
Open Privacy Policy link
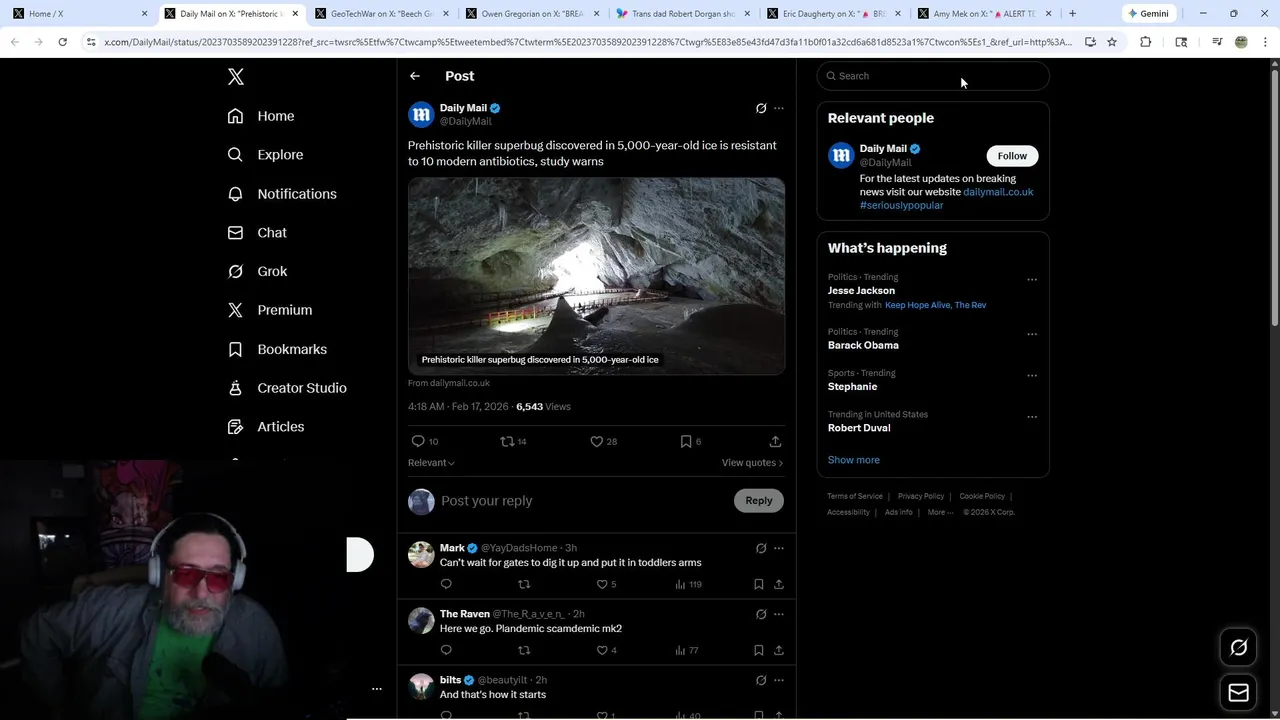click(921, 496)
